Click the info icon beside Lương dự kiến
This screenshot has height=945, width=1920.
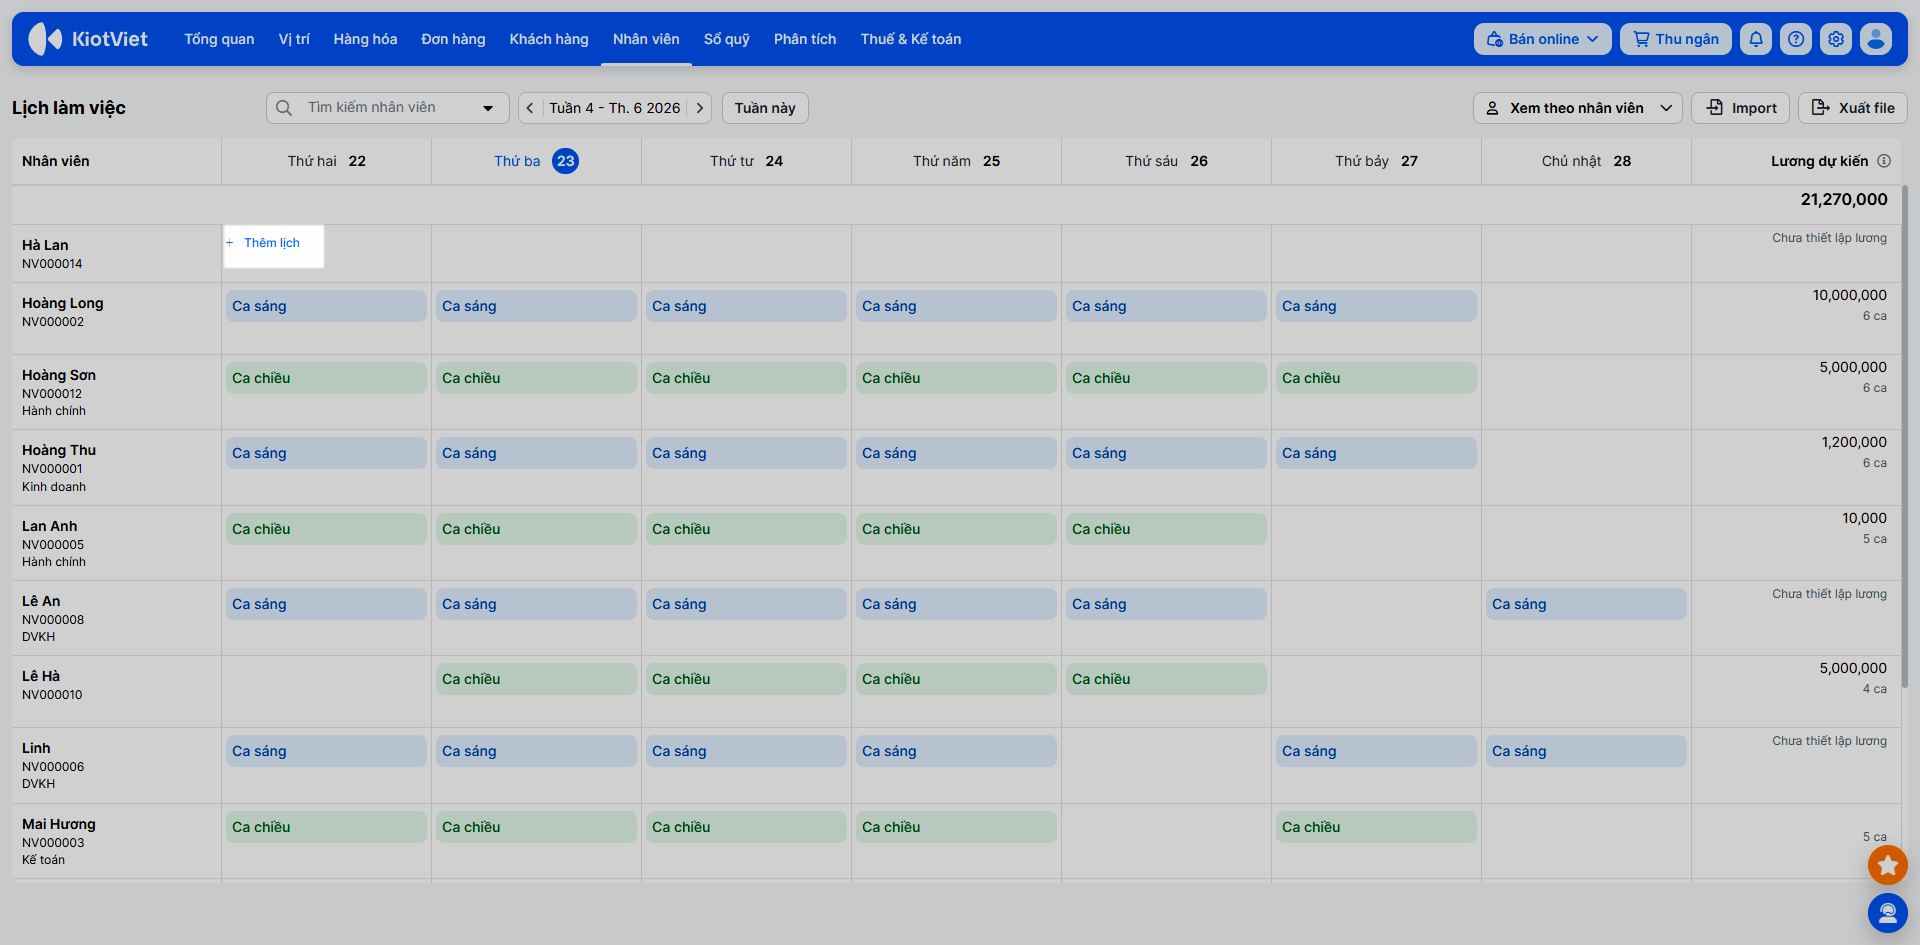tap(1884, 161)
